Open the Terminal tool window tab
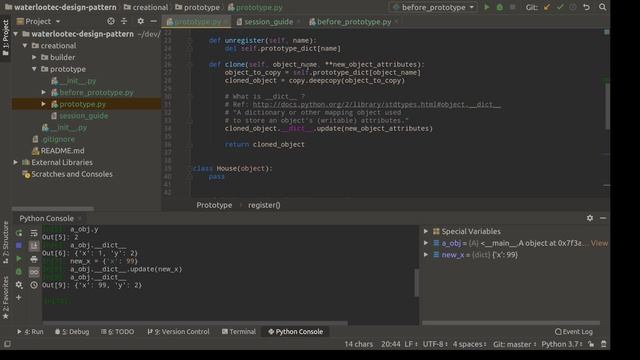 pos(239,332)
